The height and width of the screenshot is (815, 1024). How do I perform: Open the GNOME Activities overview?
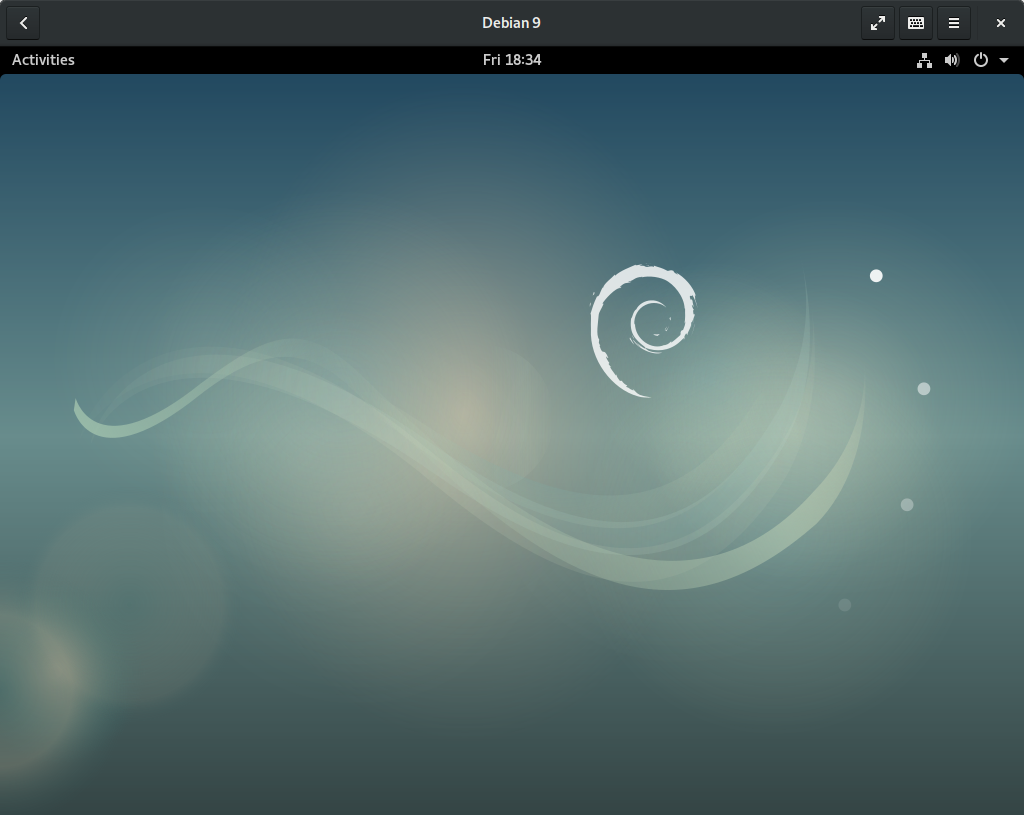click(43, 60)
